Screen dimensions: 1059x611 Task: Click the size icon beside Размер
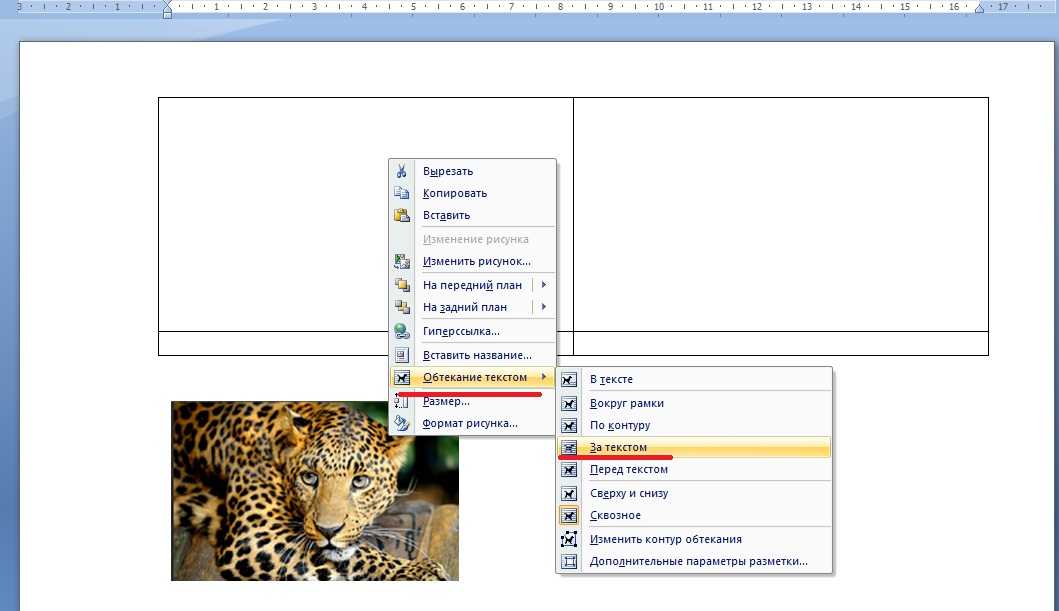pos(402,401)
